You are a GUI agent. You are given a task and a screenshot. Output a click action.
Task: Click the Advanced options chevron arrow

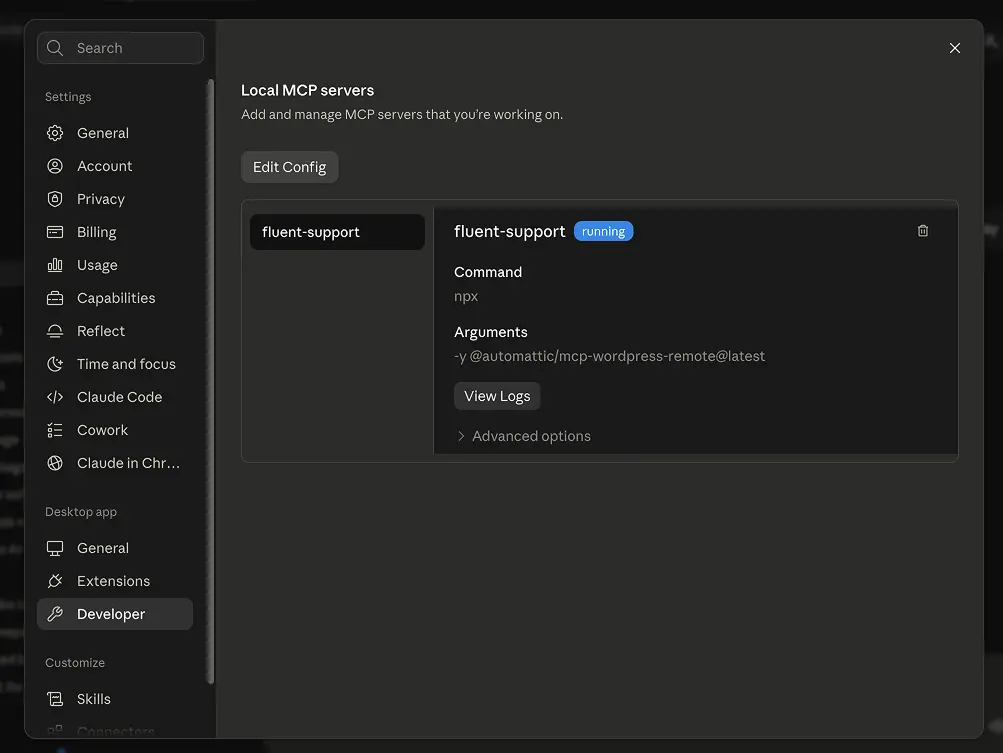click(x=461, y=436)
